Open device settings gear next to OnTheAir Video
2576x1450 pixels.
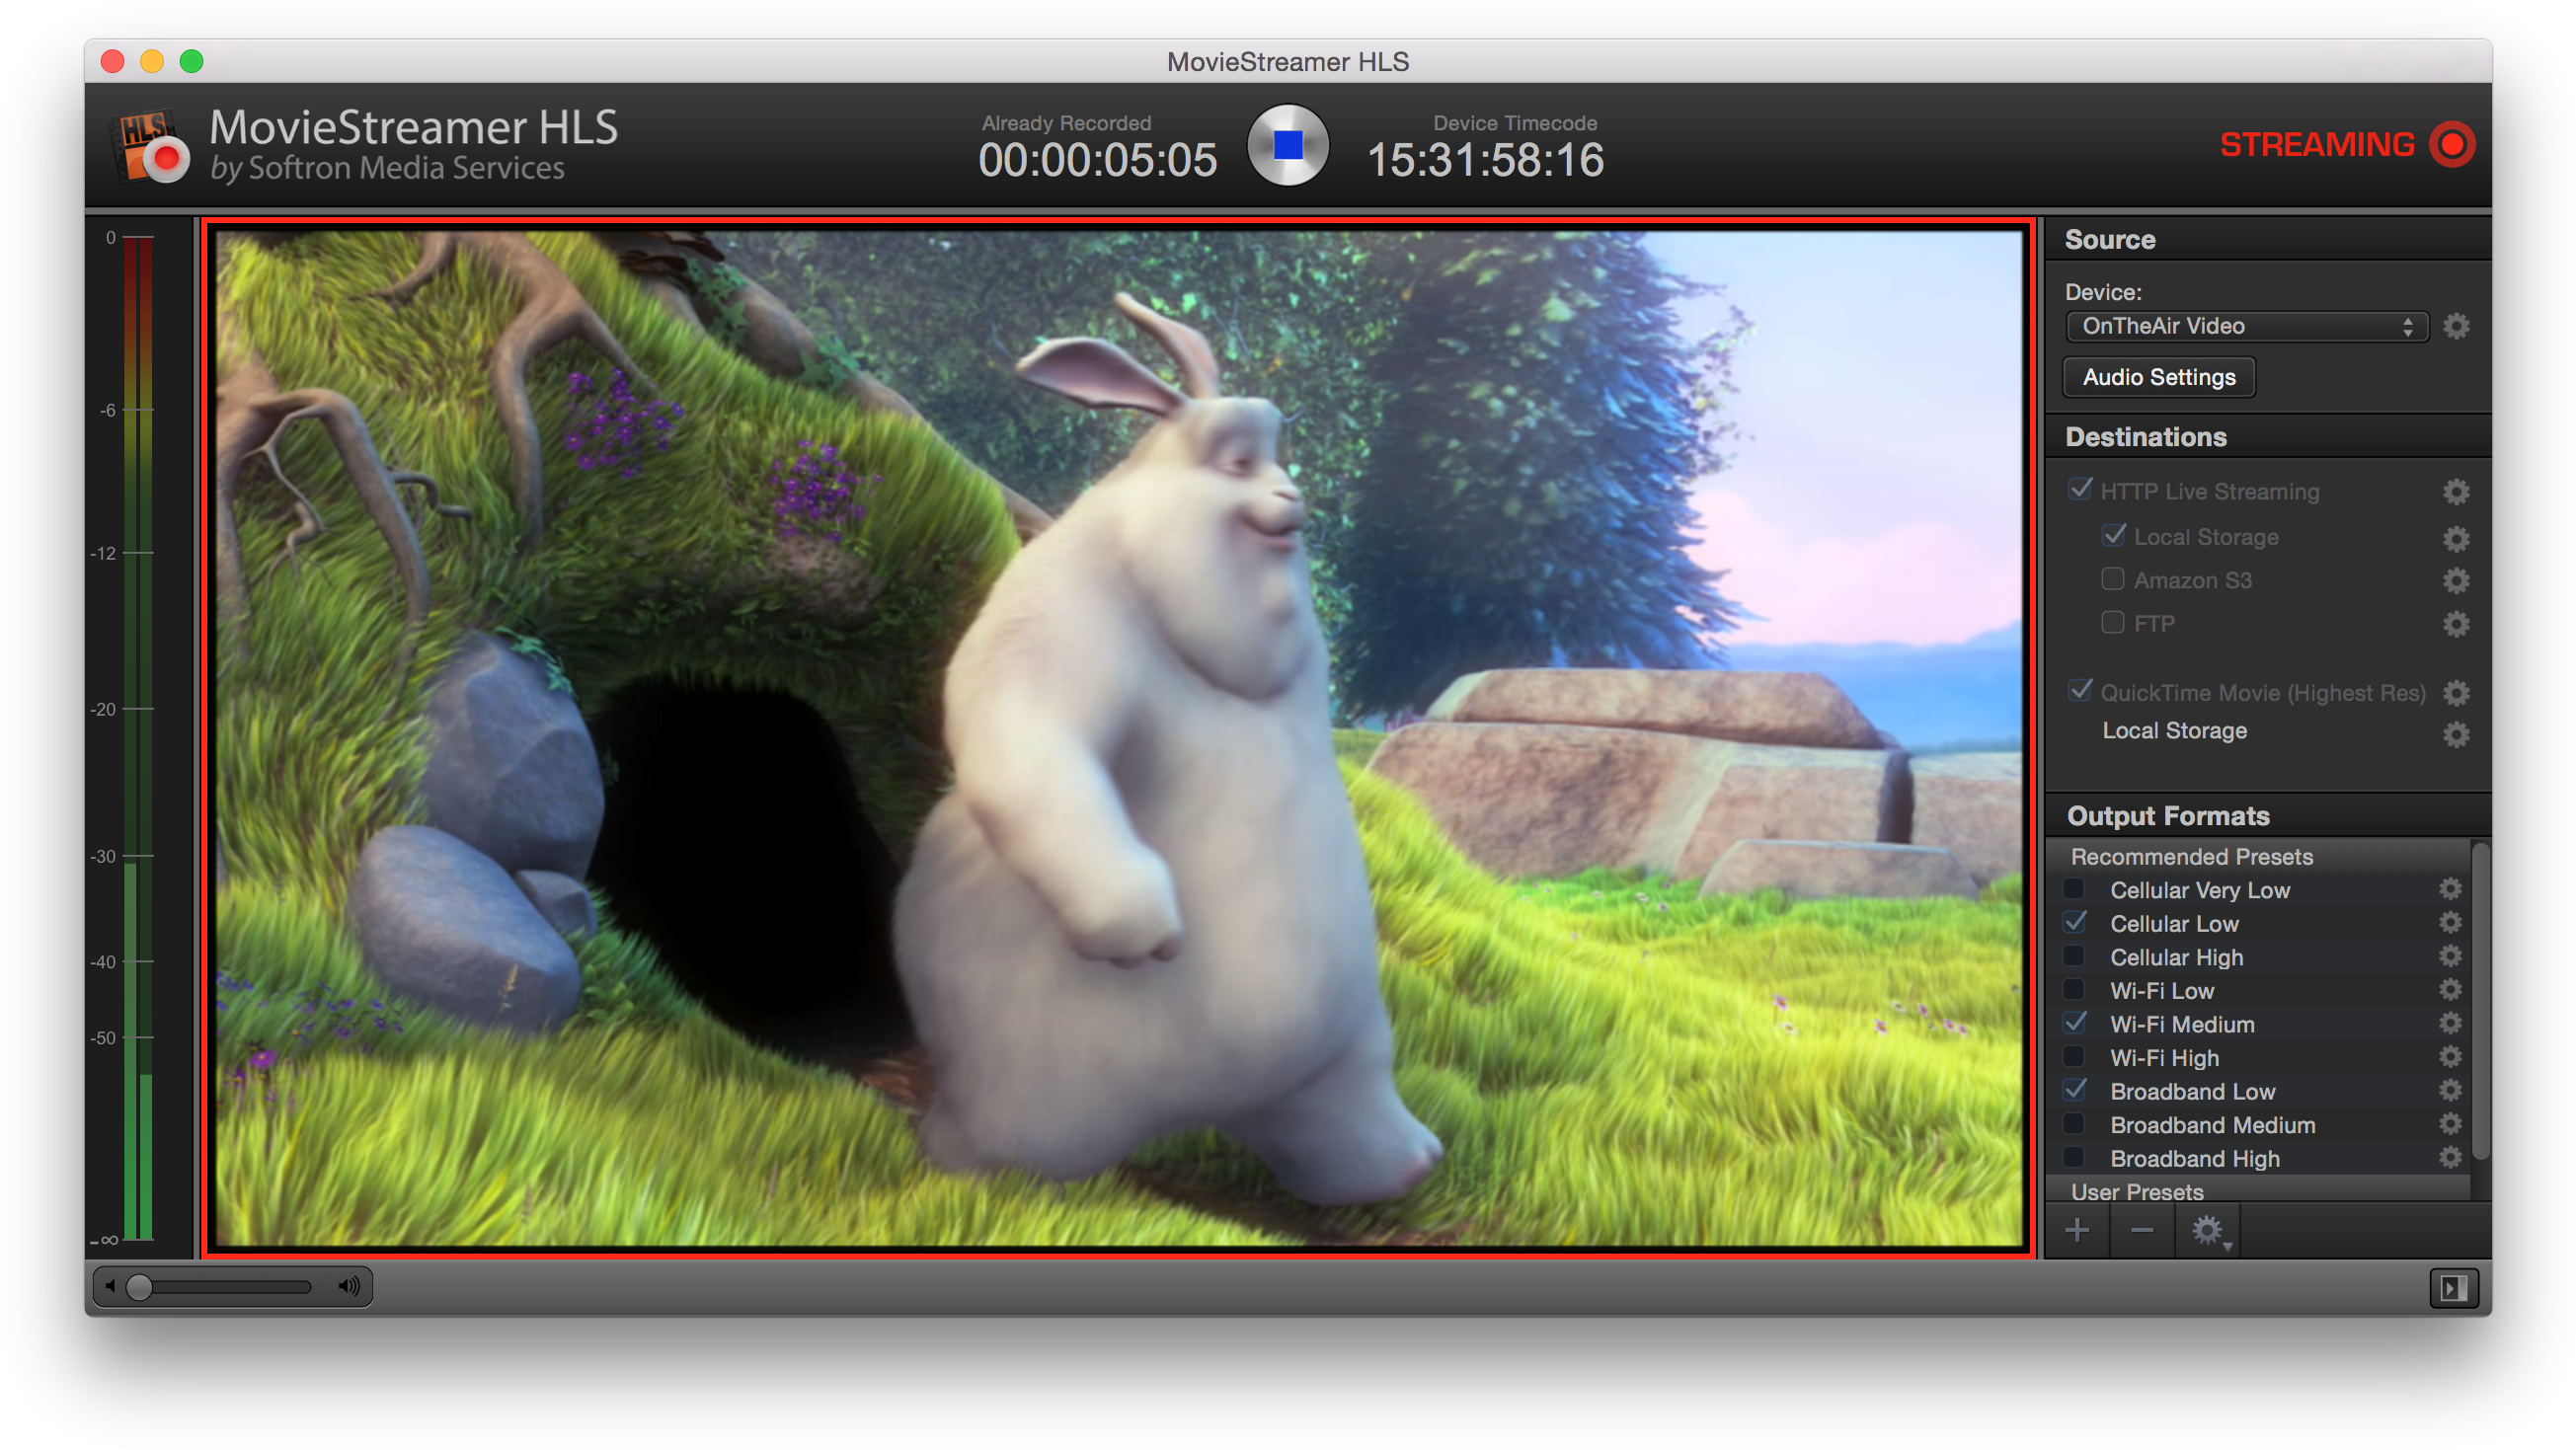point(2456,326)
